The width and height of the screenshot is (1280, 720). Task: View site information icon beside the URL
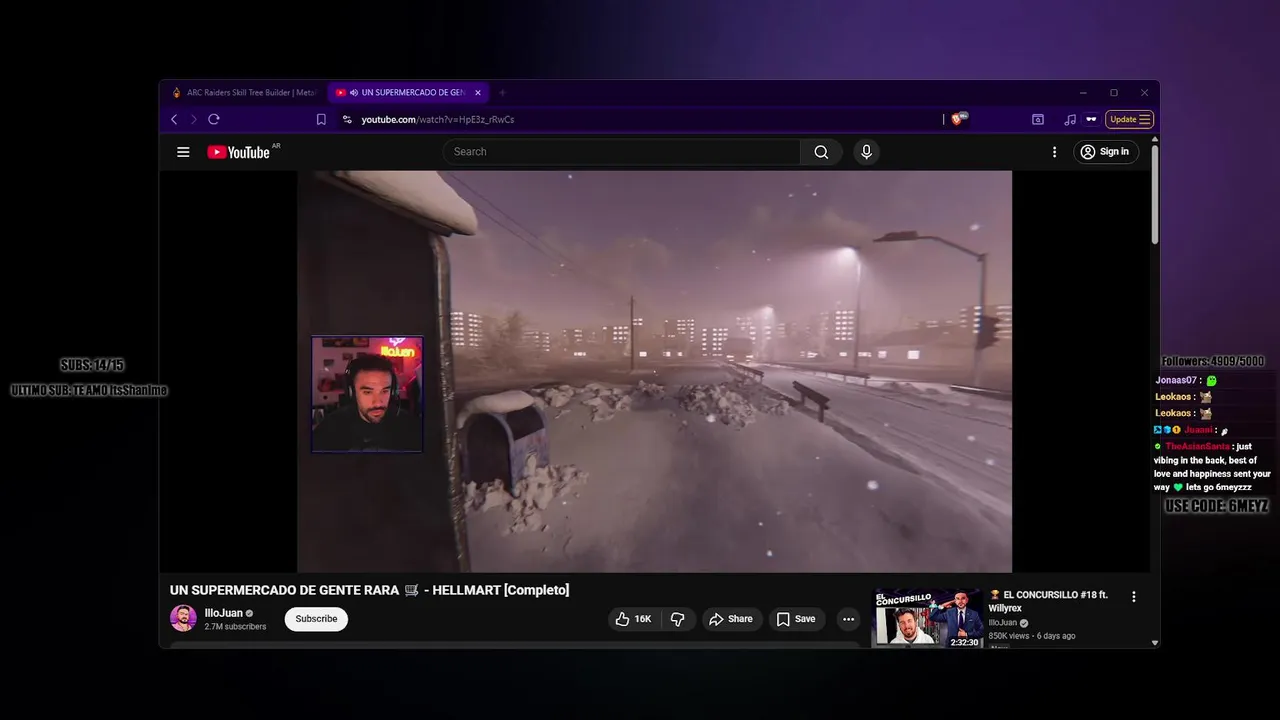tap(347, 119)
